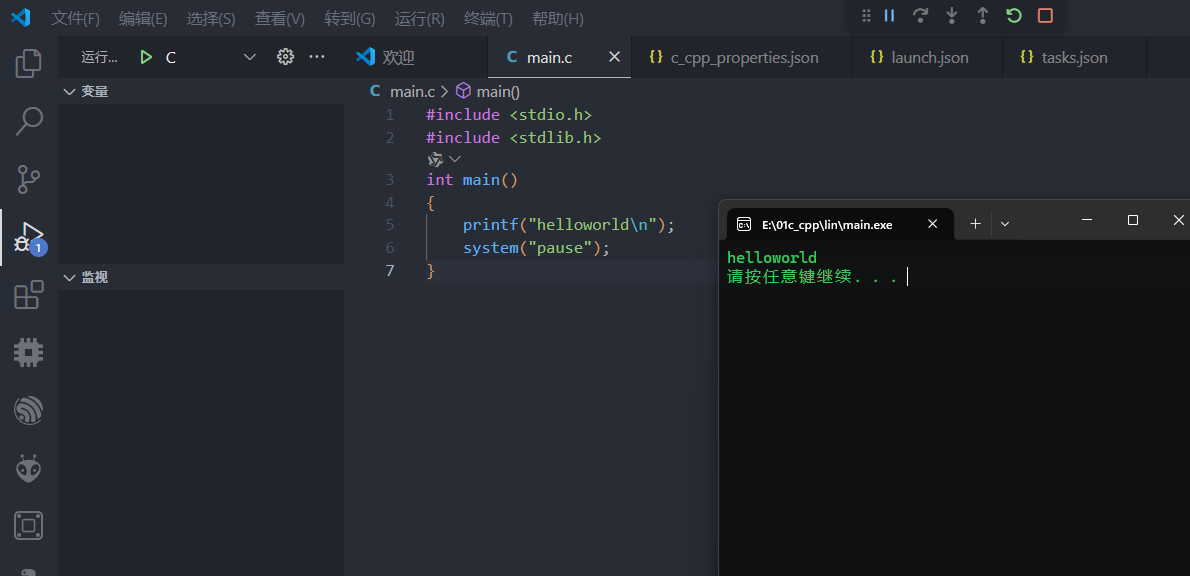Switch to the launch.json tab

pyautogui.click(x=929, y=57)
